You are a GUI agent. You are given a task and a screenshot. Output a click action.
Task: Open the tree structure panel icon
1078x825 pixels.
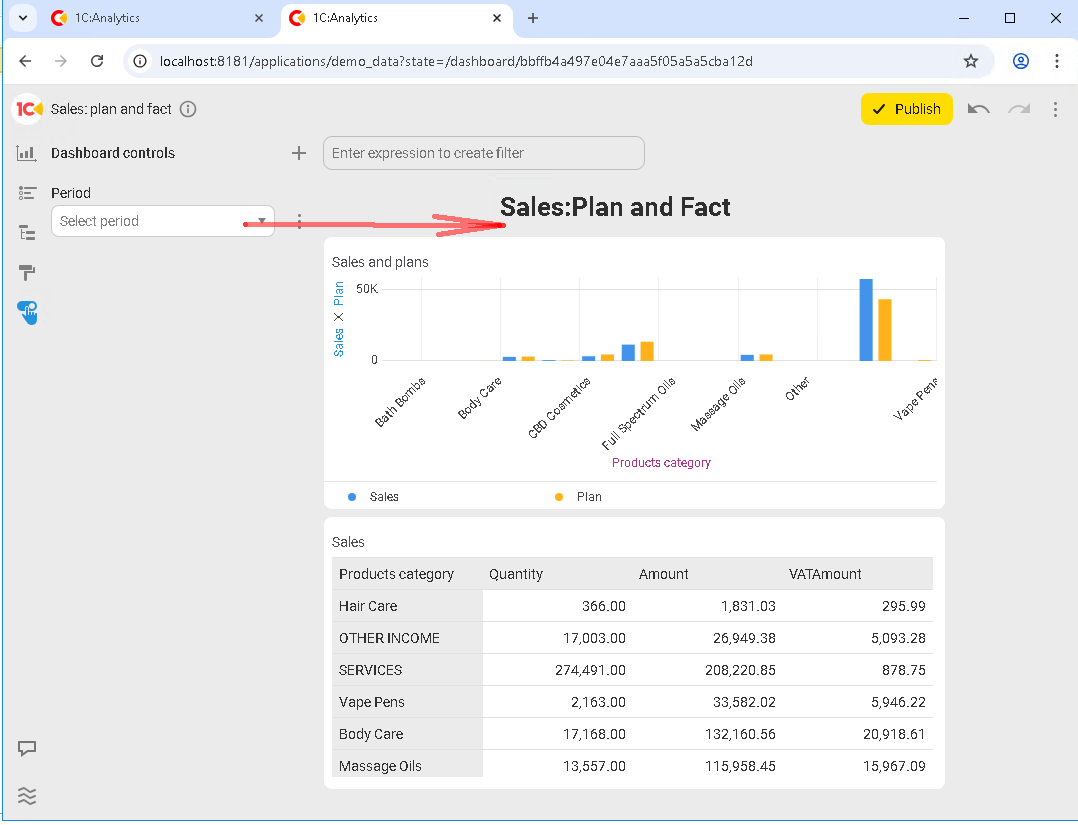click(27, 233)
